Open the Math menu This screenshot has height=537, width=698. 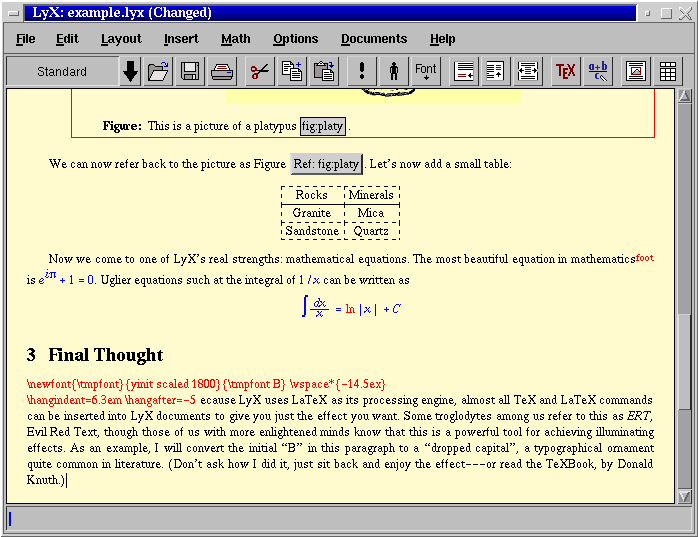[x=235, y=39]
